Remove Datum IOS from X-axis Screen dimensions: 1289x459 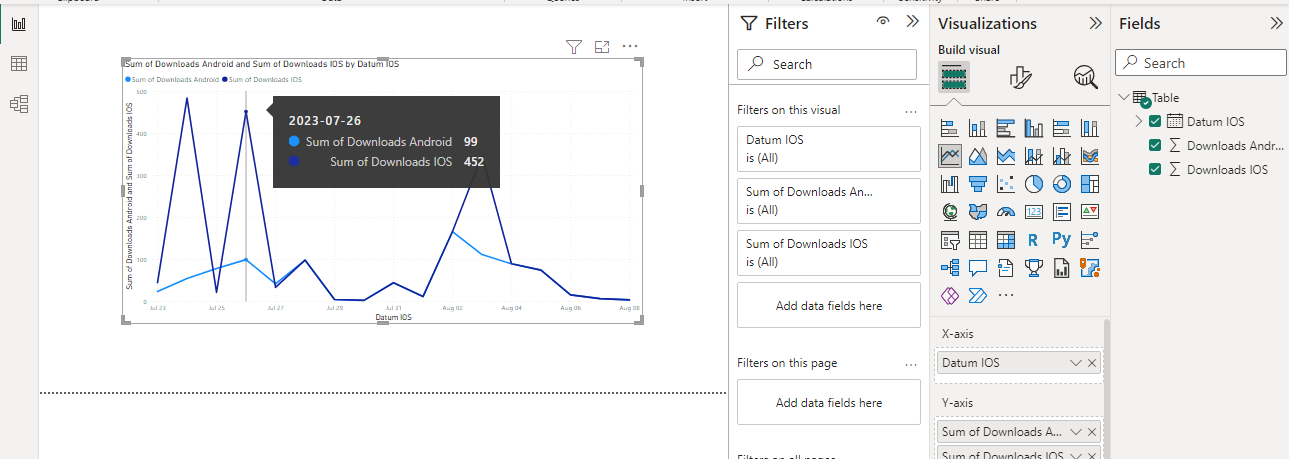tap(1092, 363)
